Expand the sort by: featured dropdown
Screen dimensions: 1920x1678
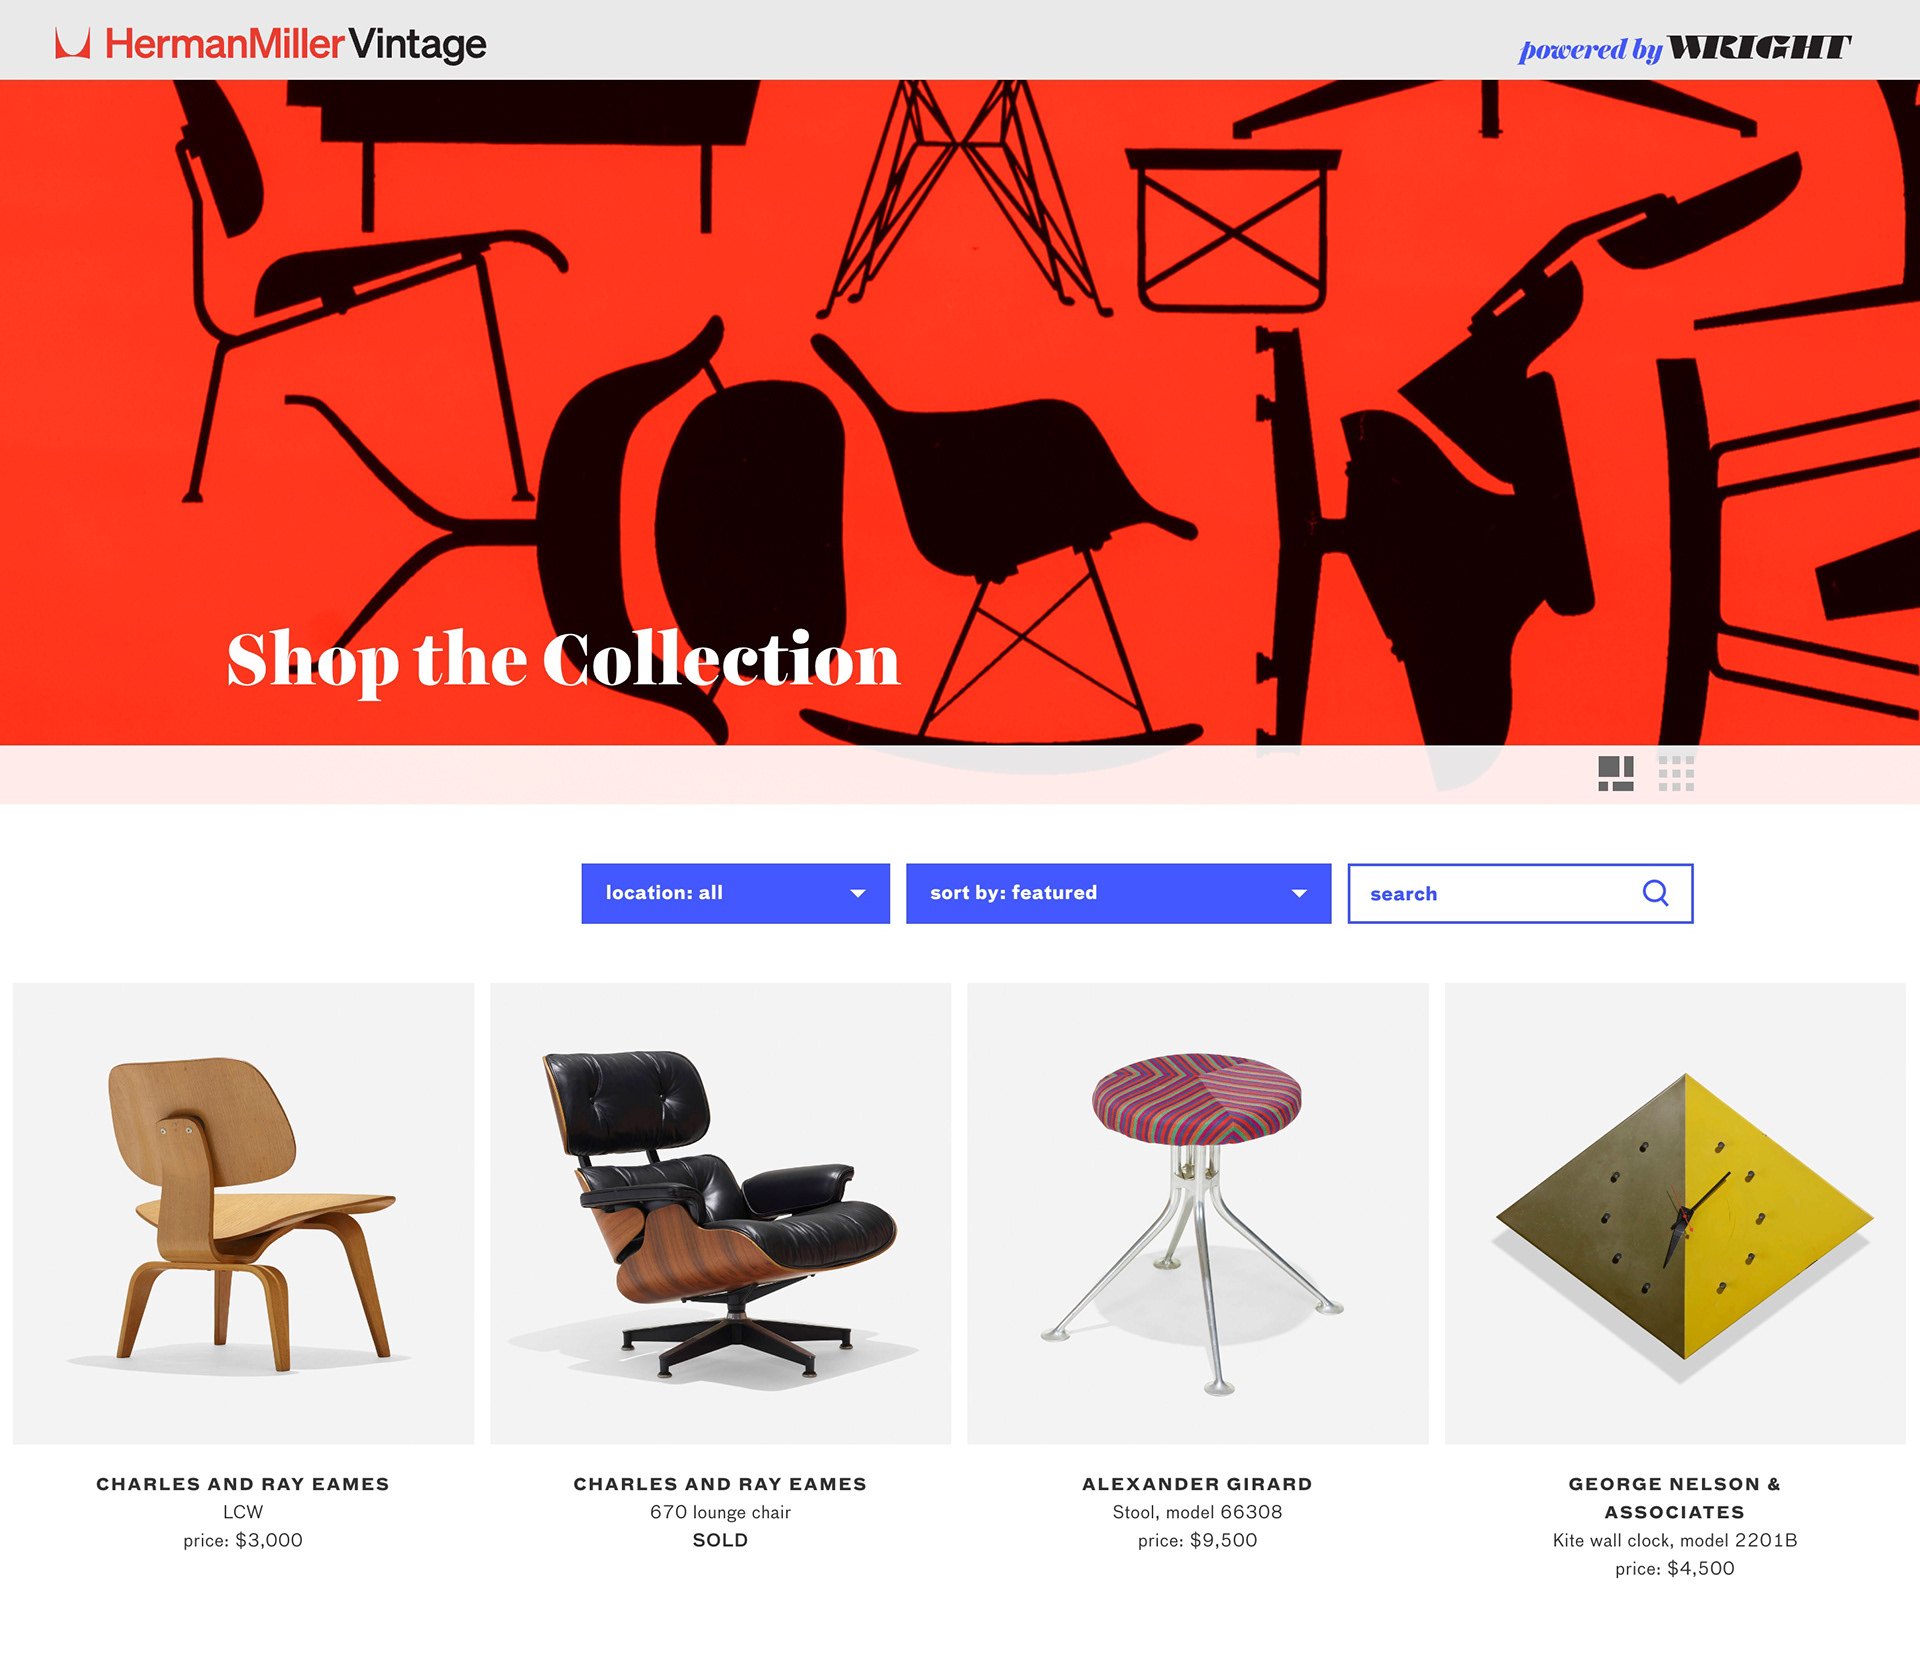click(1118, 893)
